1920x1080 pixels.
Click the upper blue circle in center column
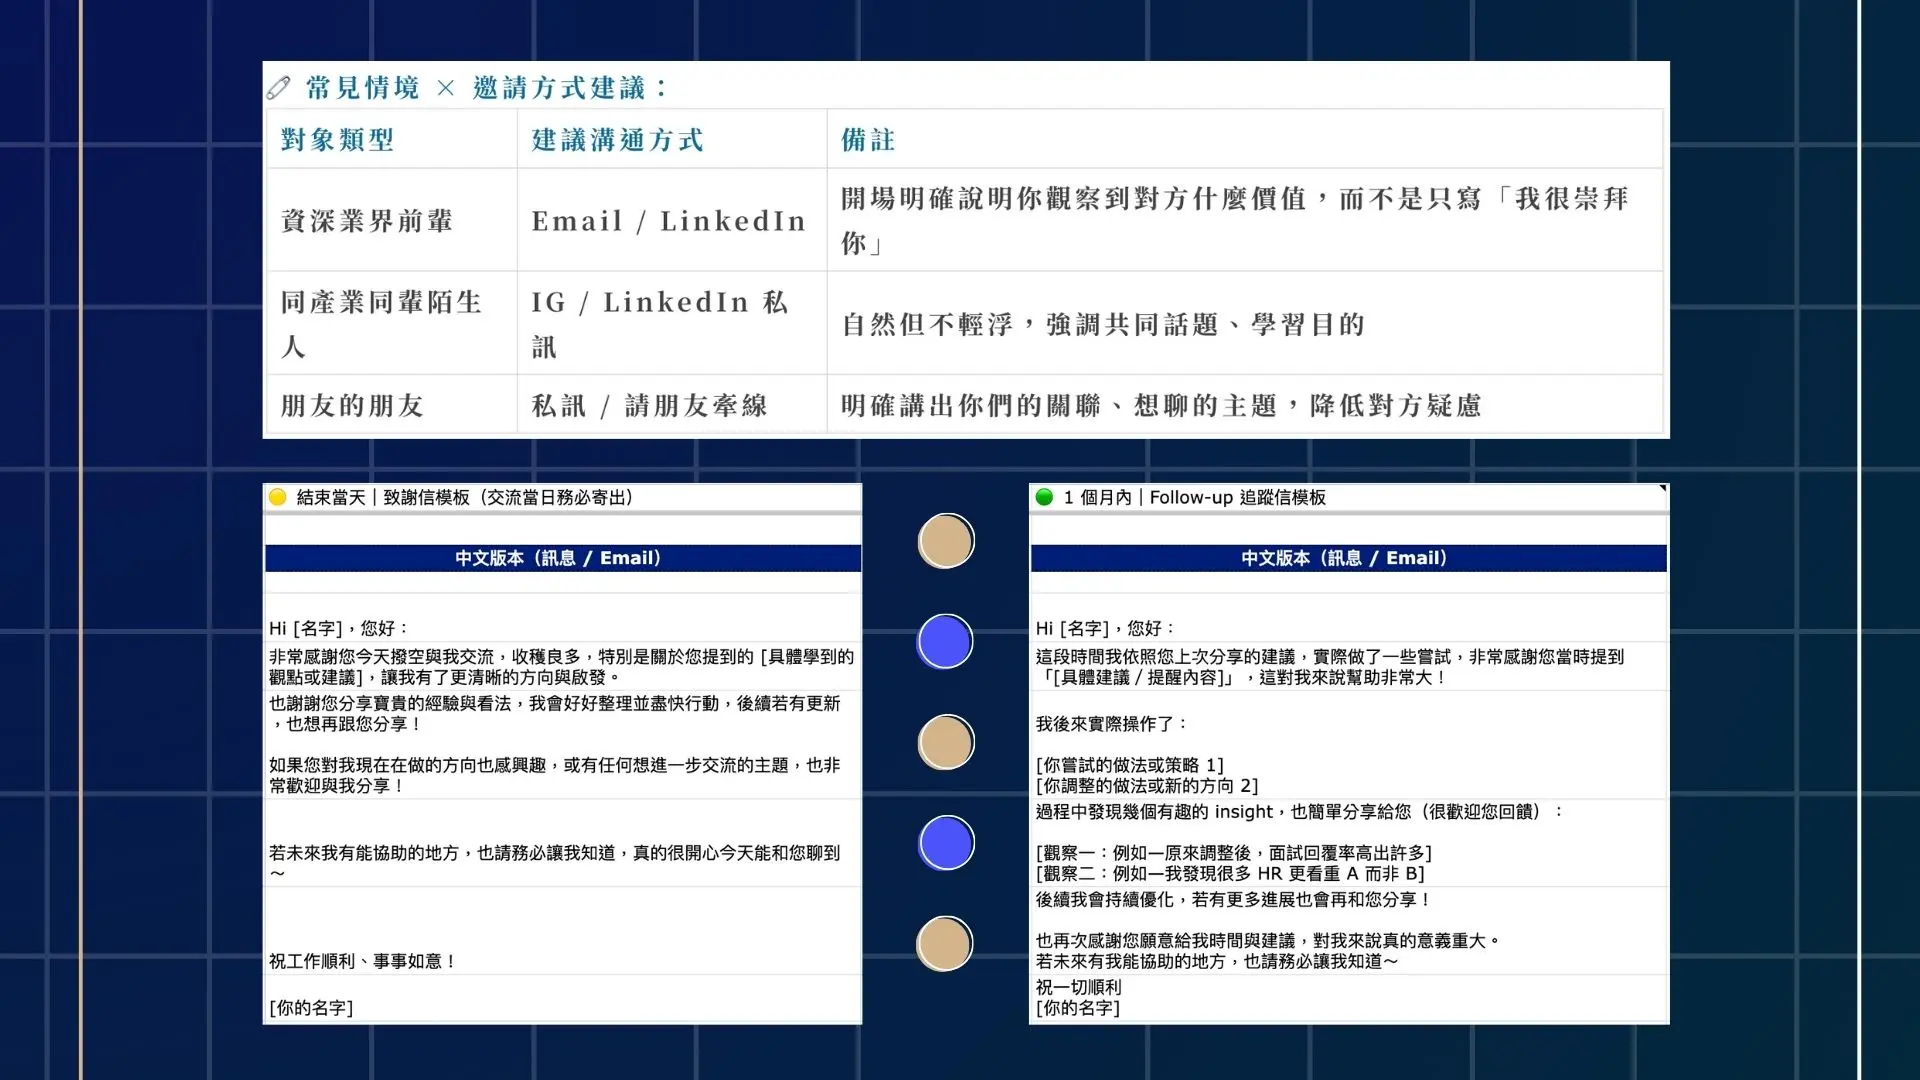[x=945, y=642]
